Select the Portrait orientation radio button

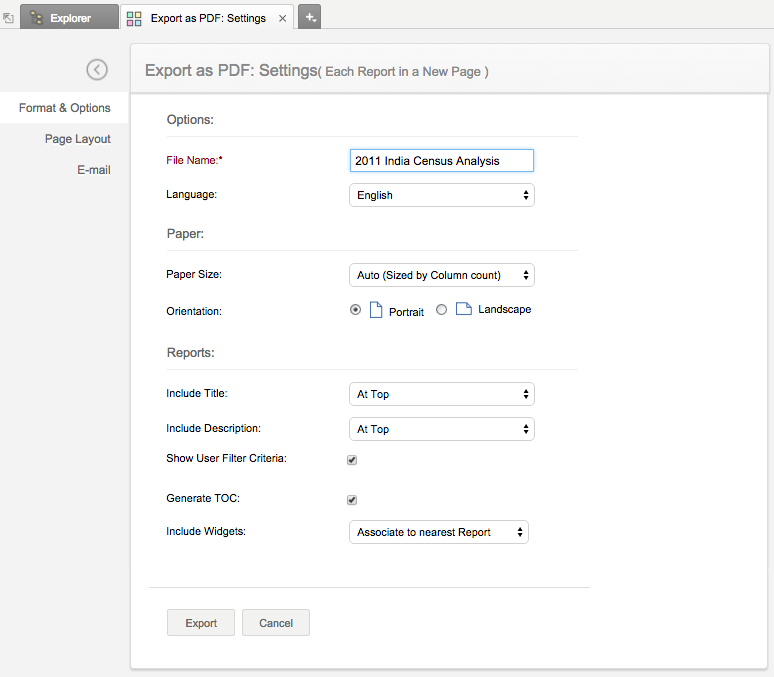356,310
